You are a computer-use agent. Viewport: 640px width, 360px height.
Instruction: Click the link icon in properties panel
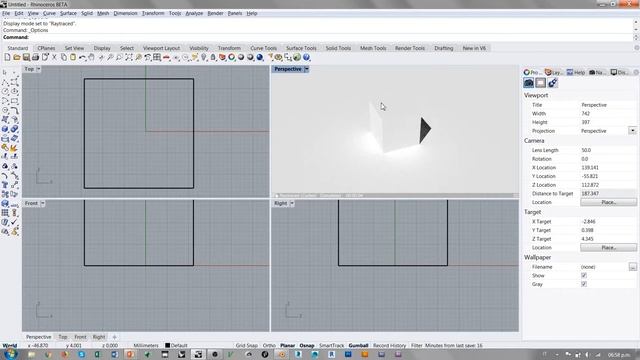(553, 83)
